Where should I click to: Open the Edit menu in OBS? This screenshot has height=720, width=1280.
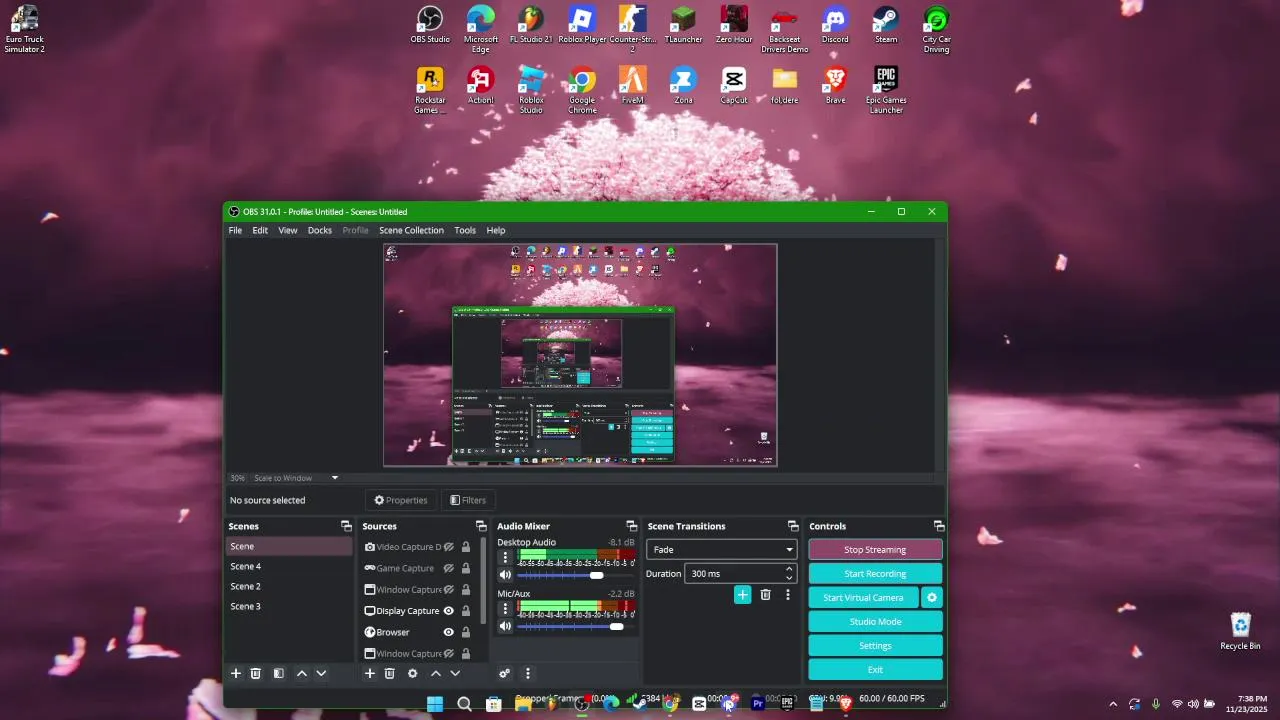coord(260,230)
